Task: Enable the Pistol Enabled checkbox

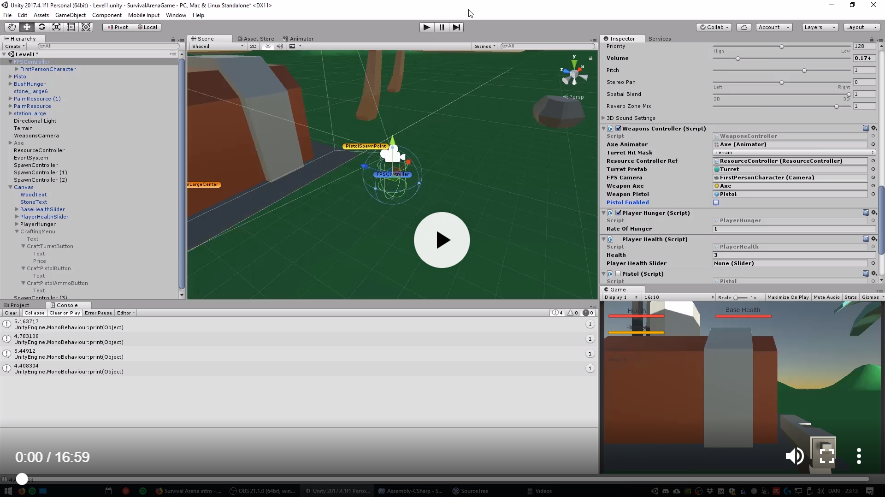Action: click(x=716, y=202)
